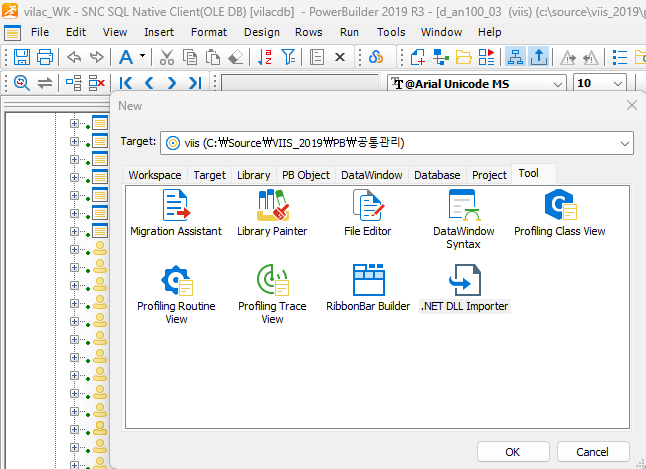Click the Copy toolbar icon
Image resolution: width=646 pixels, height=469 pixels.
(x=190, y=57)
